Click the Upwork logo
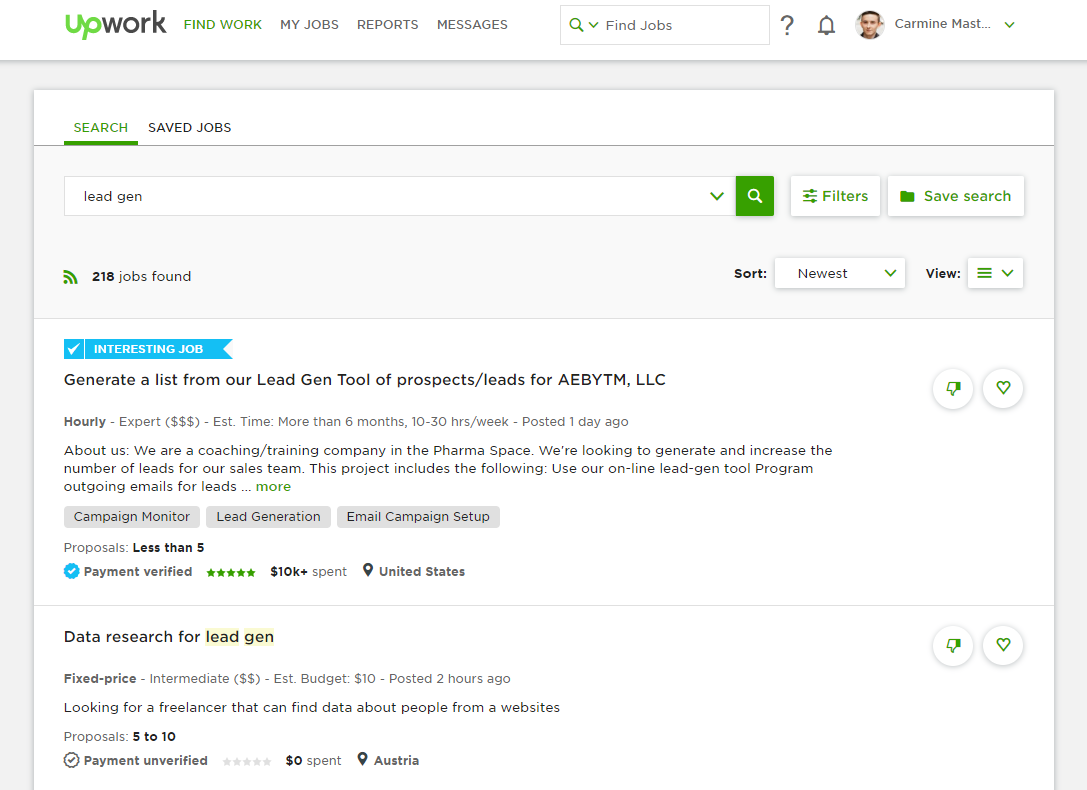This screenshot has height=790, width=1087. point(115,24)
